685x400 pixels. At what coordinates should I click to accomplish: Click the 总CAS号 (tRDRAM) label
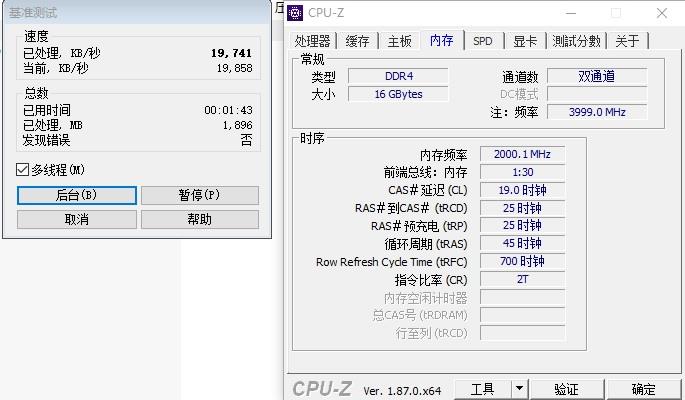point(420,315)
